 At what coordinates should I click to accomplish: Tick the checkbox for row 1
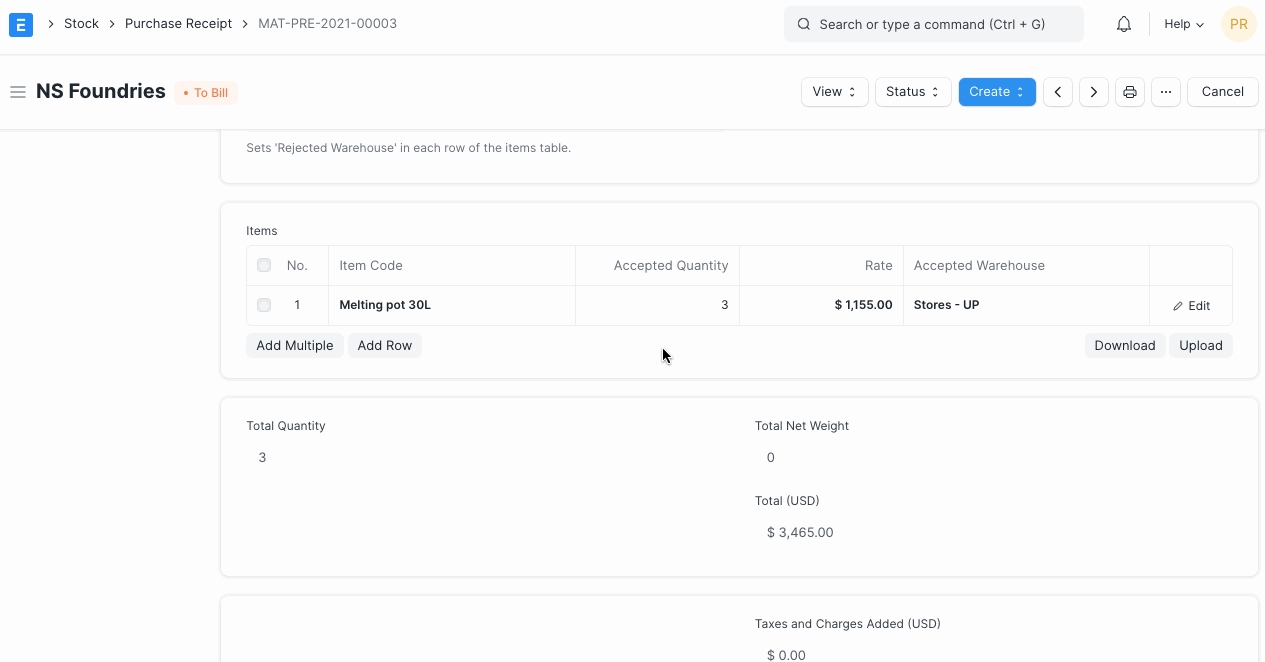coord(264,305)
